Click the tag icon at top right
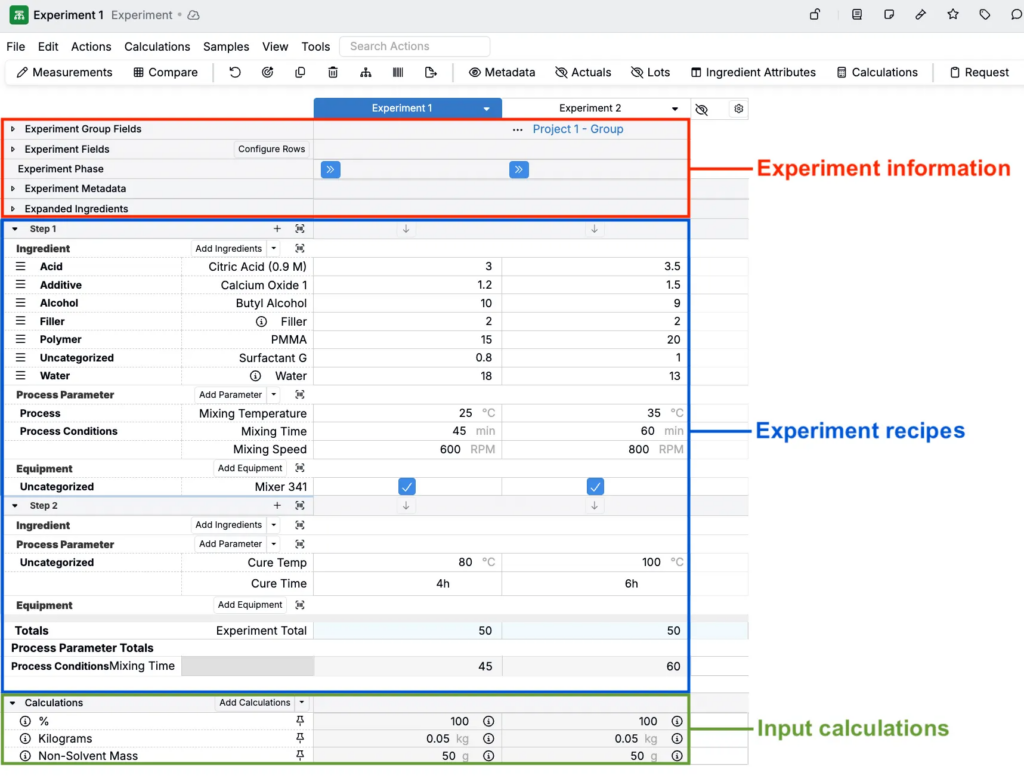Screen dimensions: 1024x779 tap(985, 15)
